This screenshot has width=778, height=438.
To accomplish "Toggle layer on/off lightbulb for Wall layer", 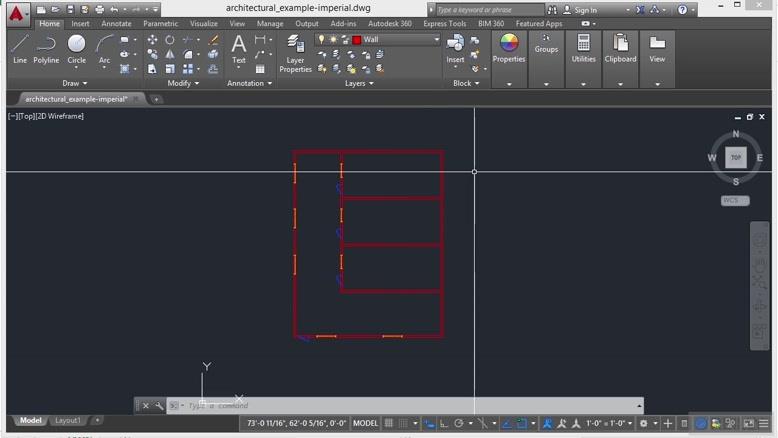I will (x=322, y=39).
